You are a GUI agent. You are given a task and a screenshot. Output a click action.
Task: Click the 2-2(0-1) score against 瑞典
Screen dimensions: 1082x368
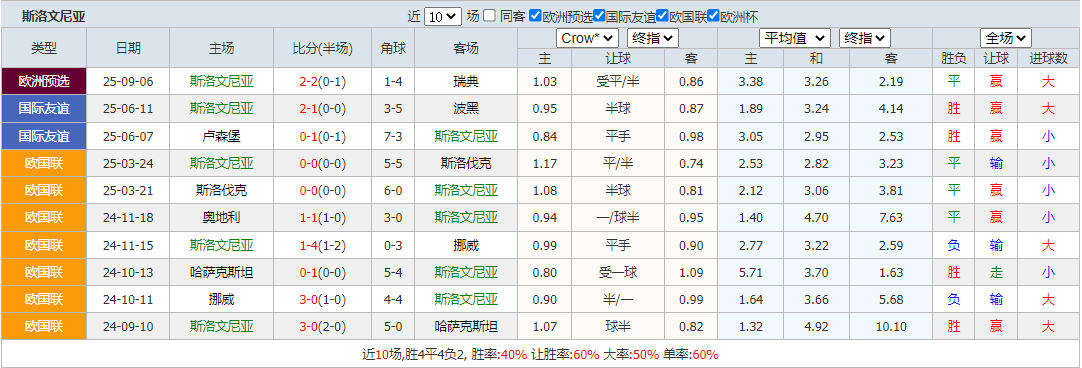[x=322, y=81]
